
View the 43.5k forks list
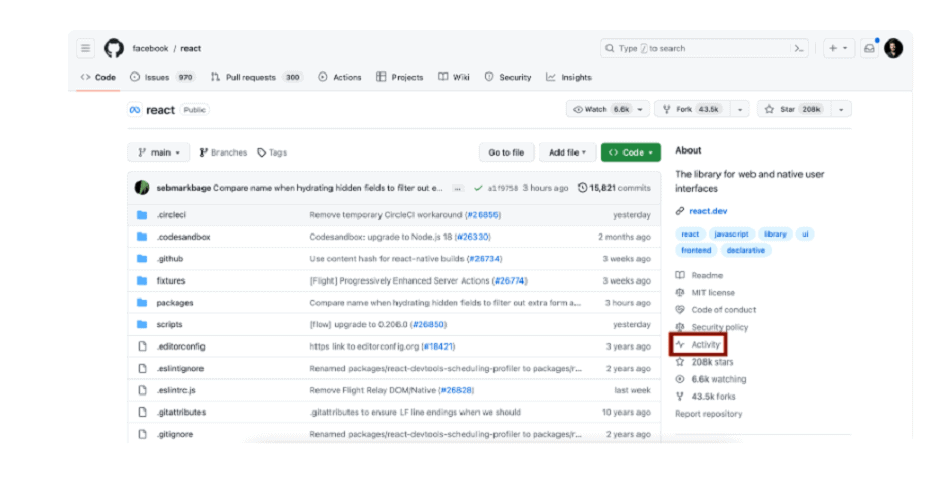tap(705, 397)
